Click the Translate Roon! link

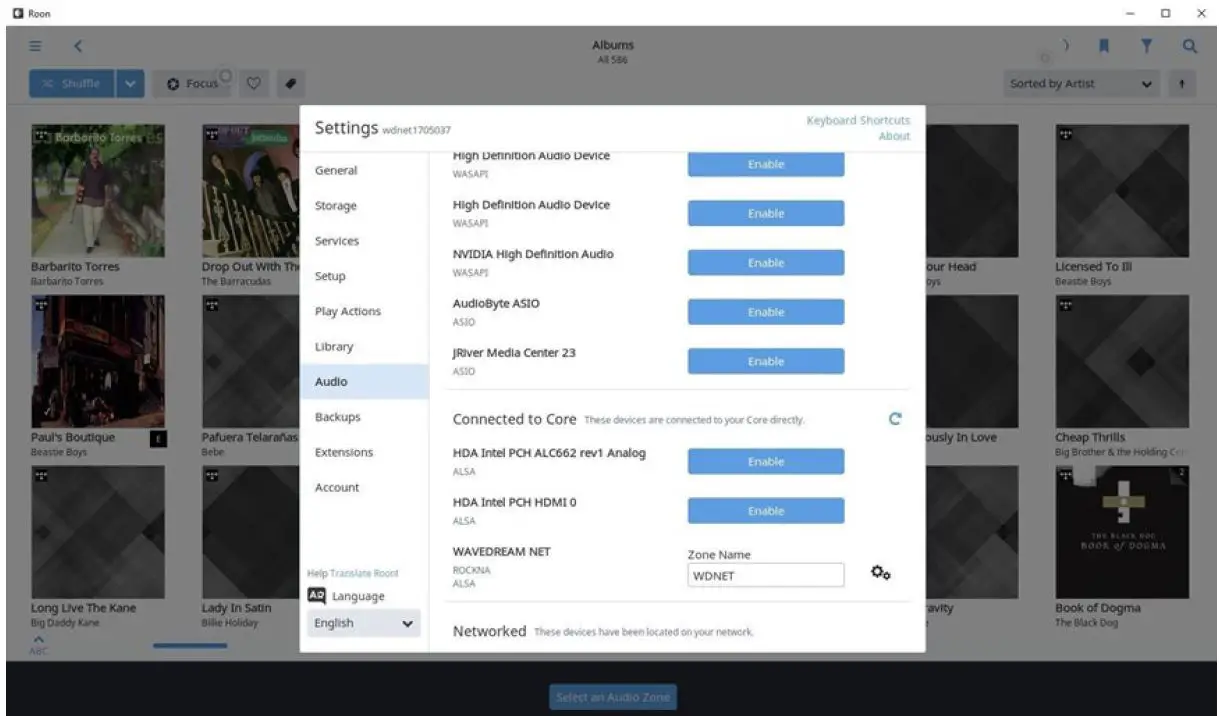pos(364,573)
